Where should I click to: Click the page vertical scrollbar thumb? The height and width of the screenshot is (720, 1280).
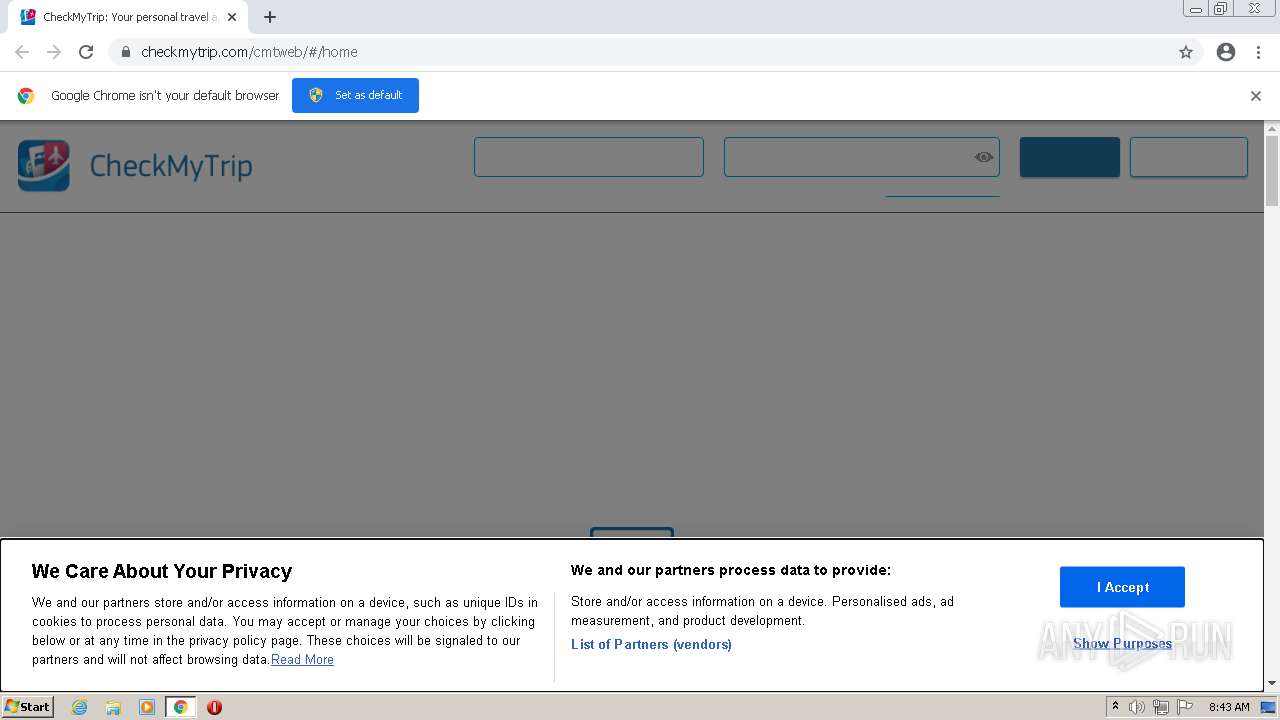1272,171
